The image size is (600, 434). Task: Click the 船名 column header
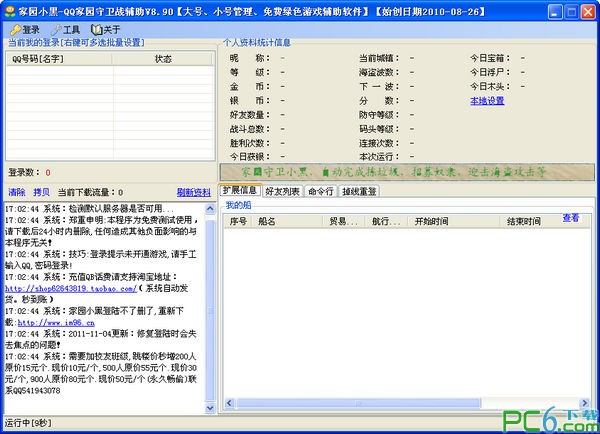287,221
